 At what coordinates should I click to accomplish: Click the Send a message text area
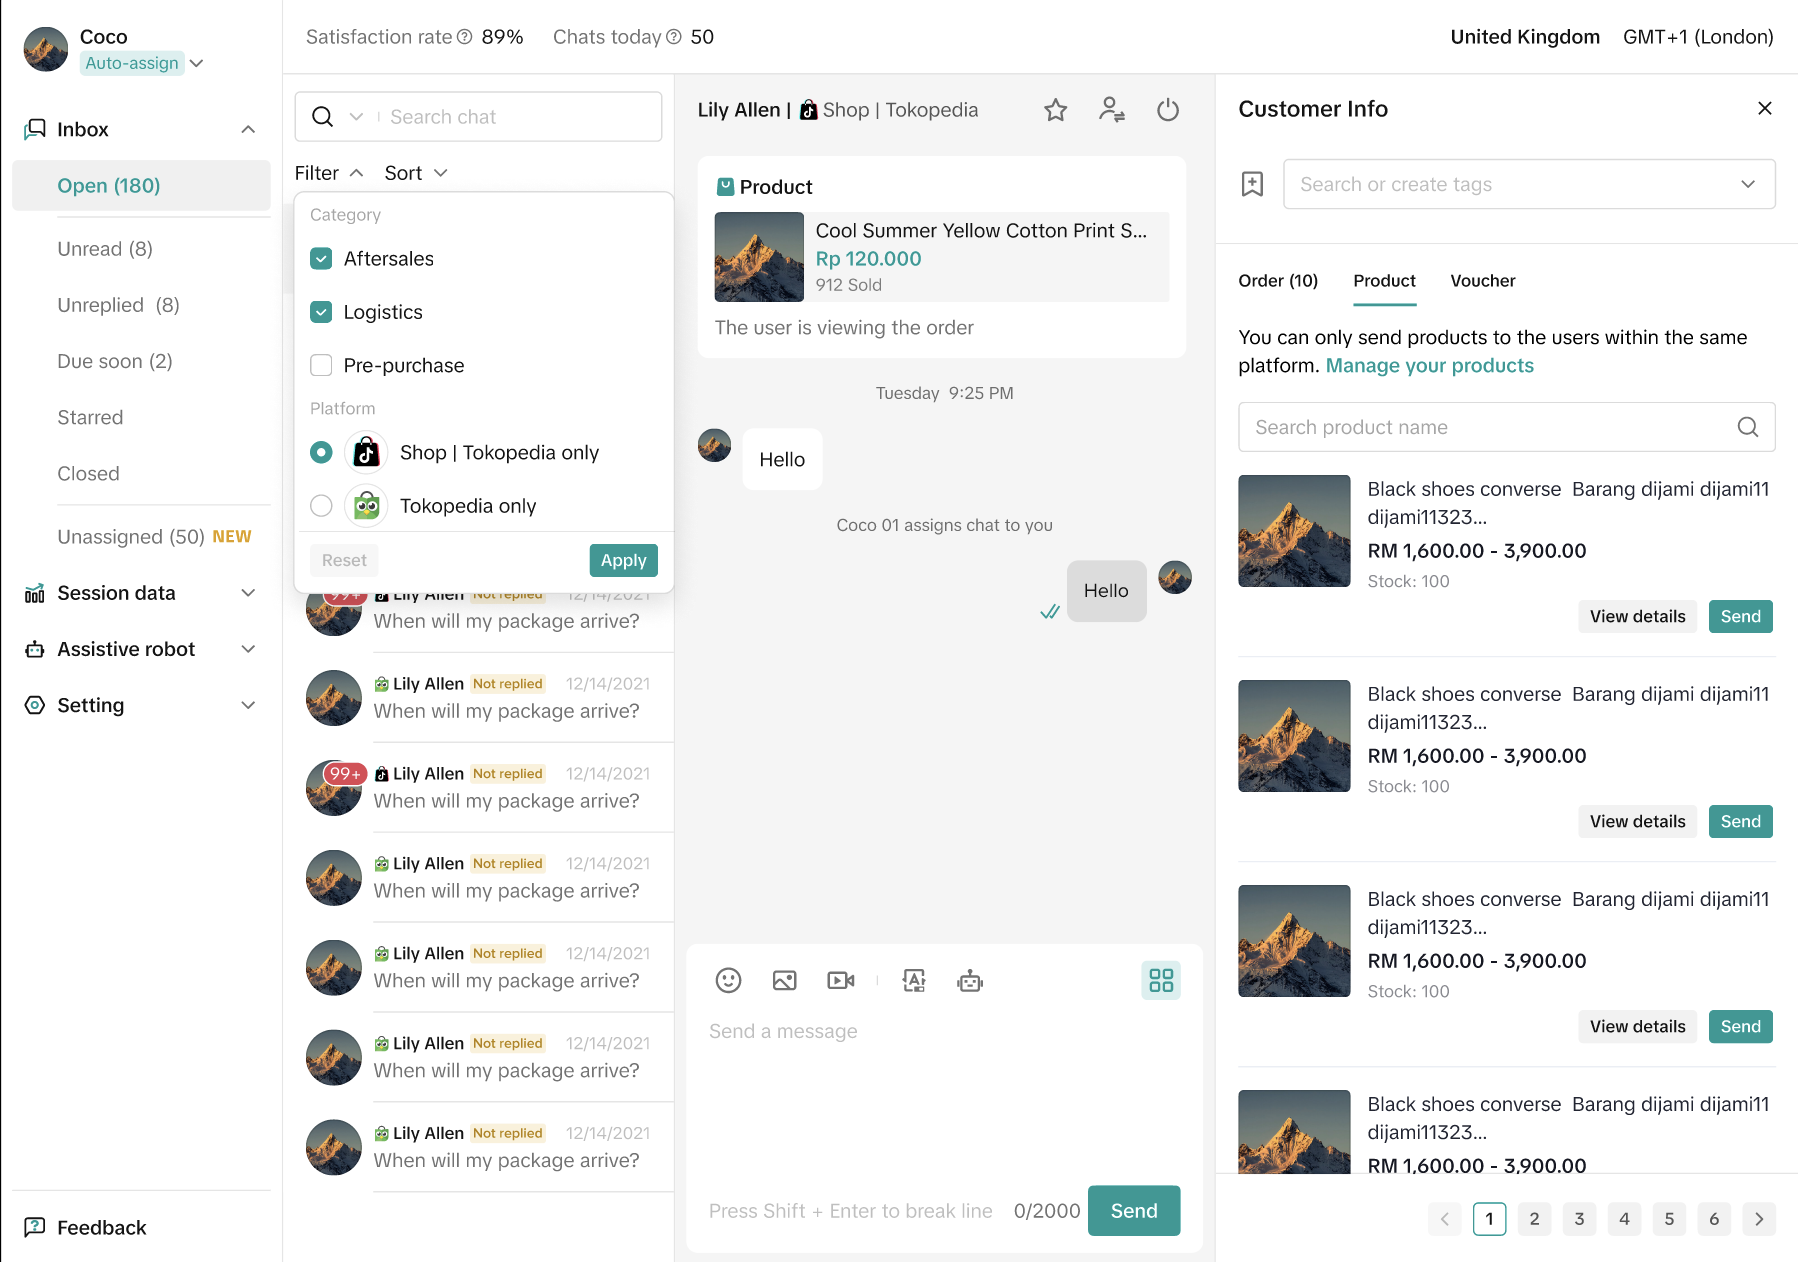[x=944, y=1095]
